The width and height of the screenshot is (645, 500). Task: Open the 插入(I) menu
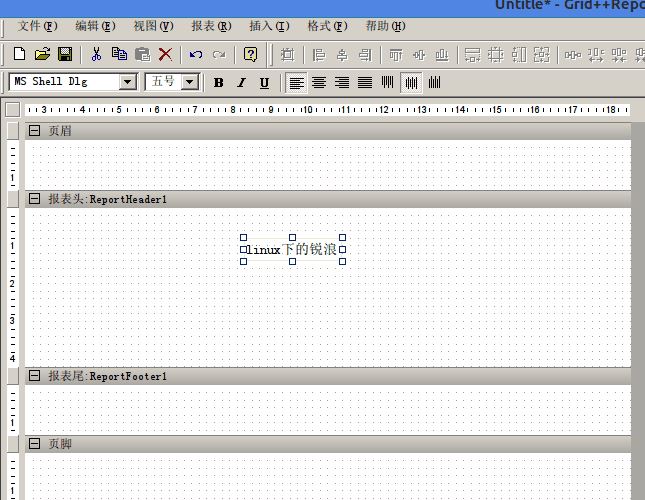click(x=269, y=26)
